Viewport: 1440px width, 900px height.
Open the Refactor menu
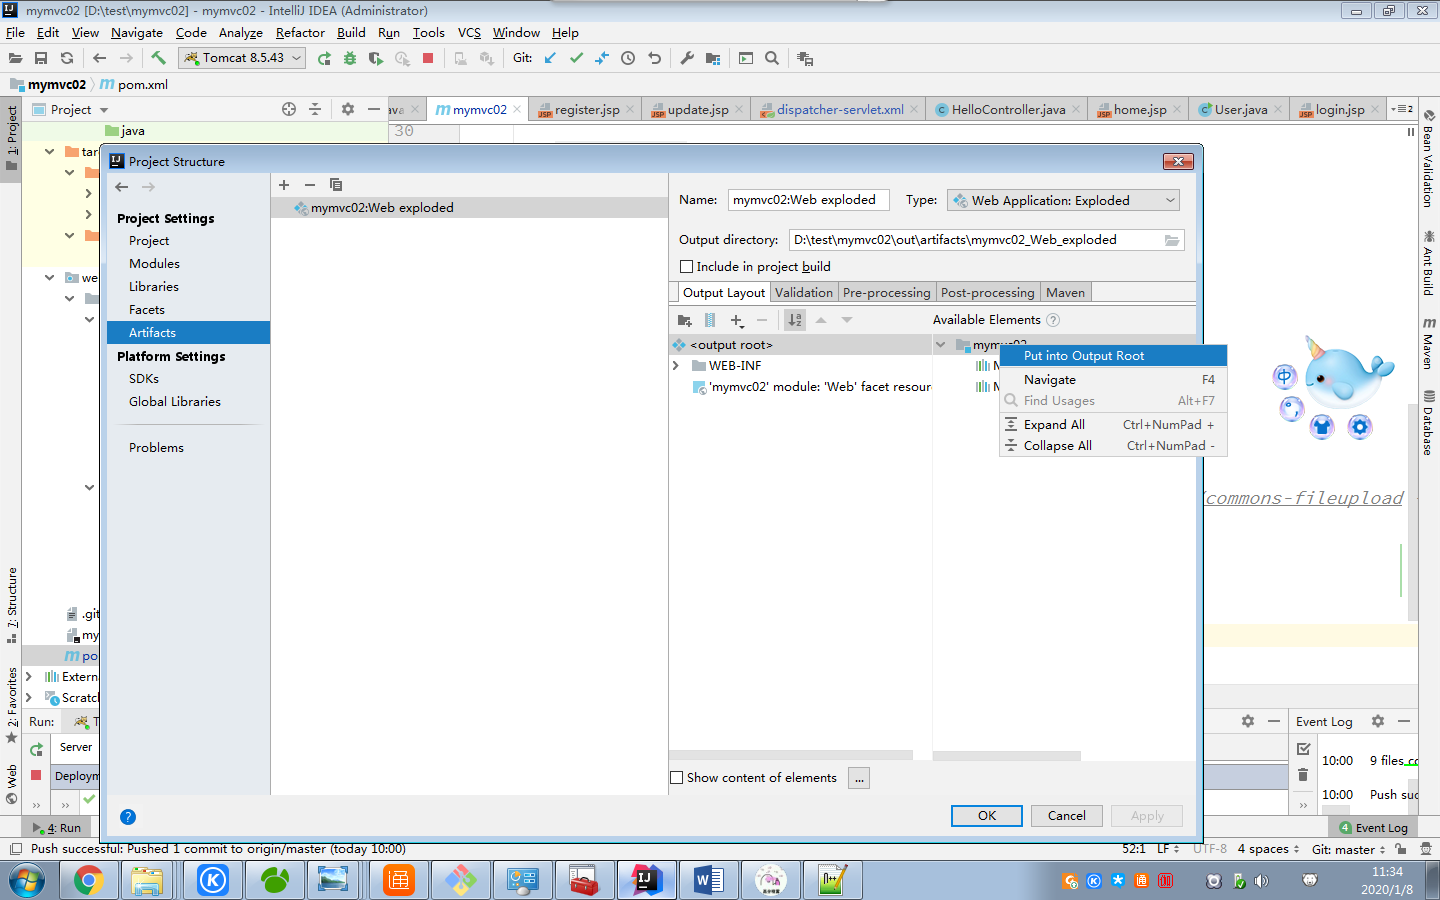click(x=300, y=33)
